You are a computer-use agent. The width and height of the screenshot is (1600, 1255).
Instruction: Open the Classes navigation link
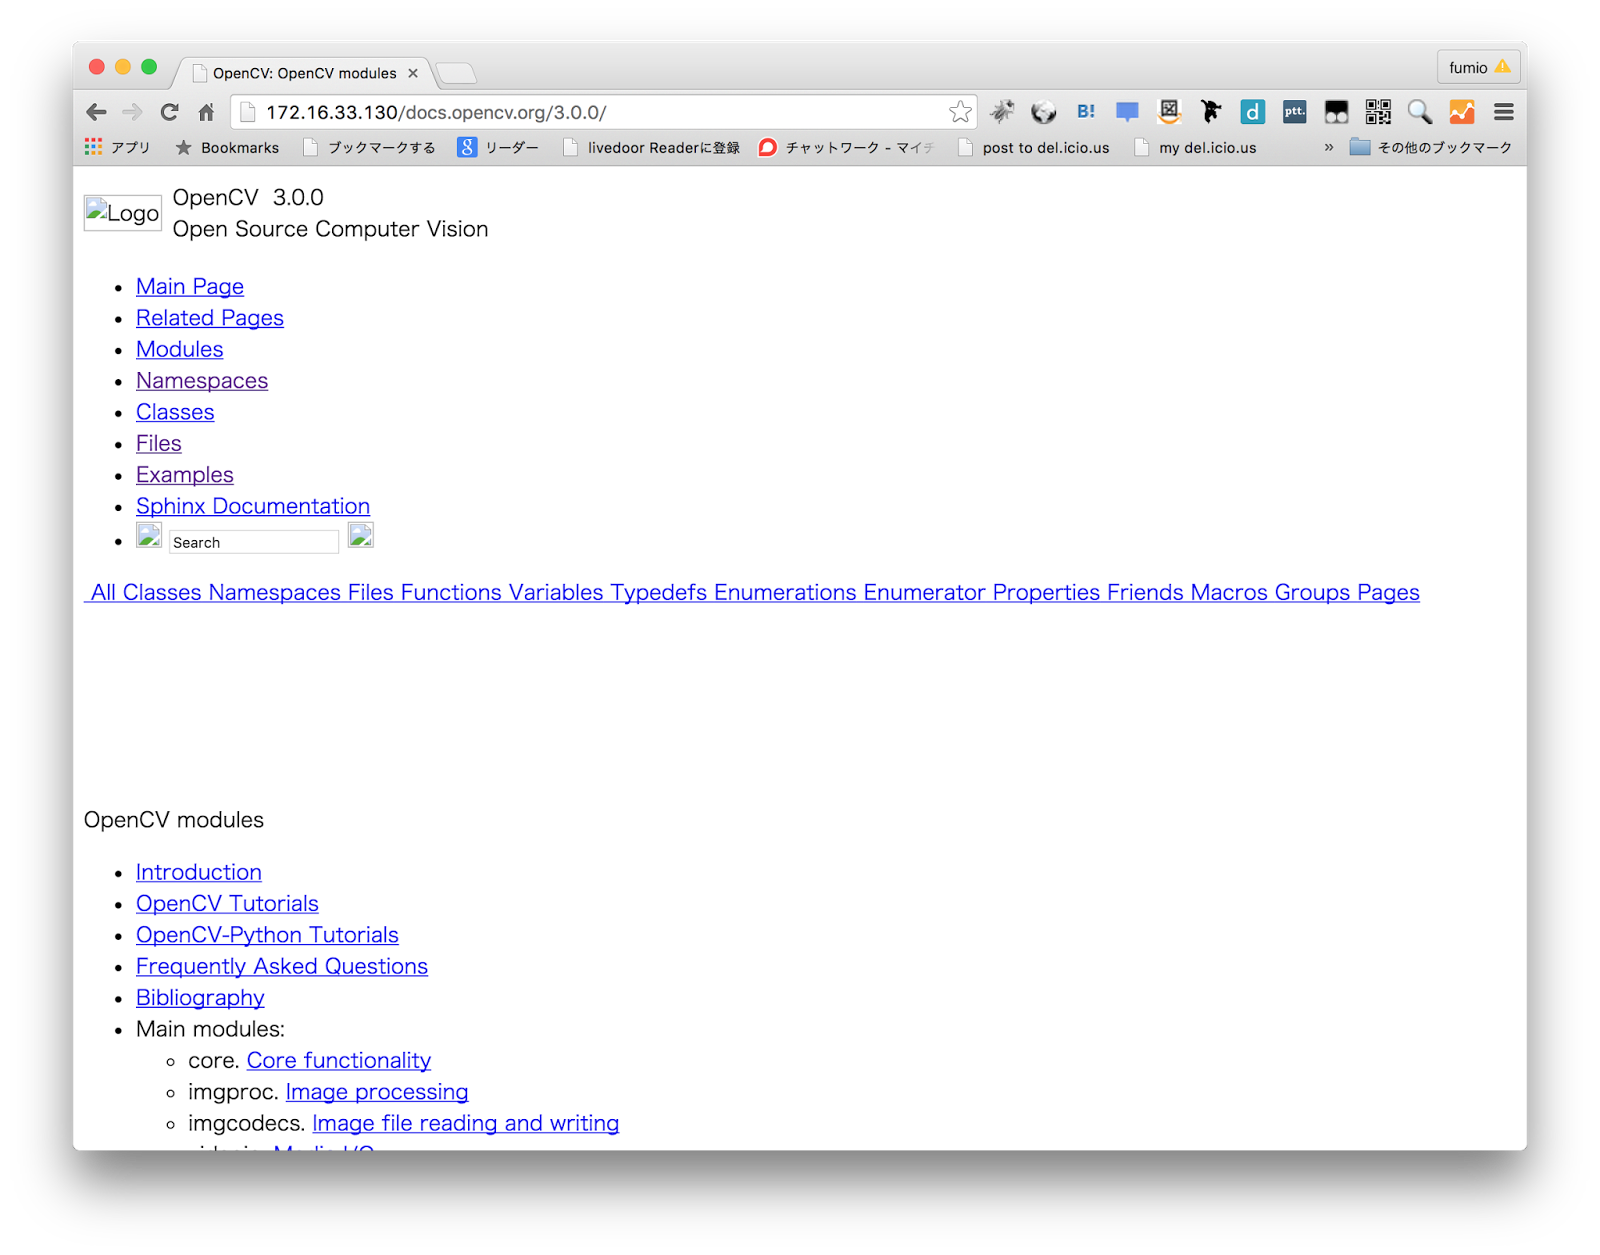point(175,412)
